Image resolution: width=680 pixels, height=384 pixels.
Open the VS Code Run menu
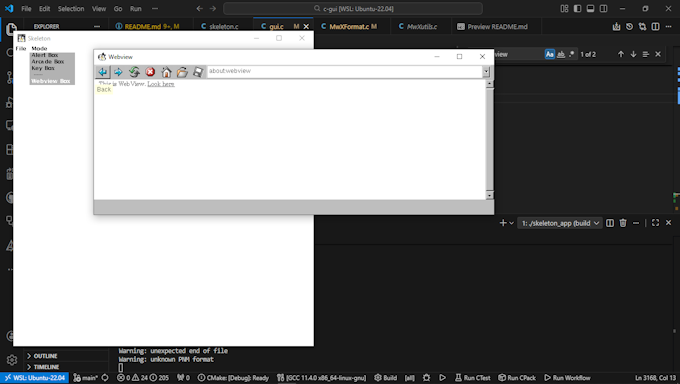[x=136, y=9]
